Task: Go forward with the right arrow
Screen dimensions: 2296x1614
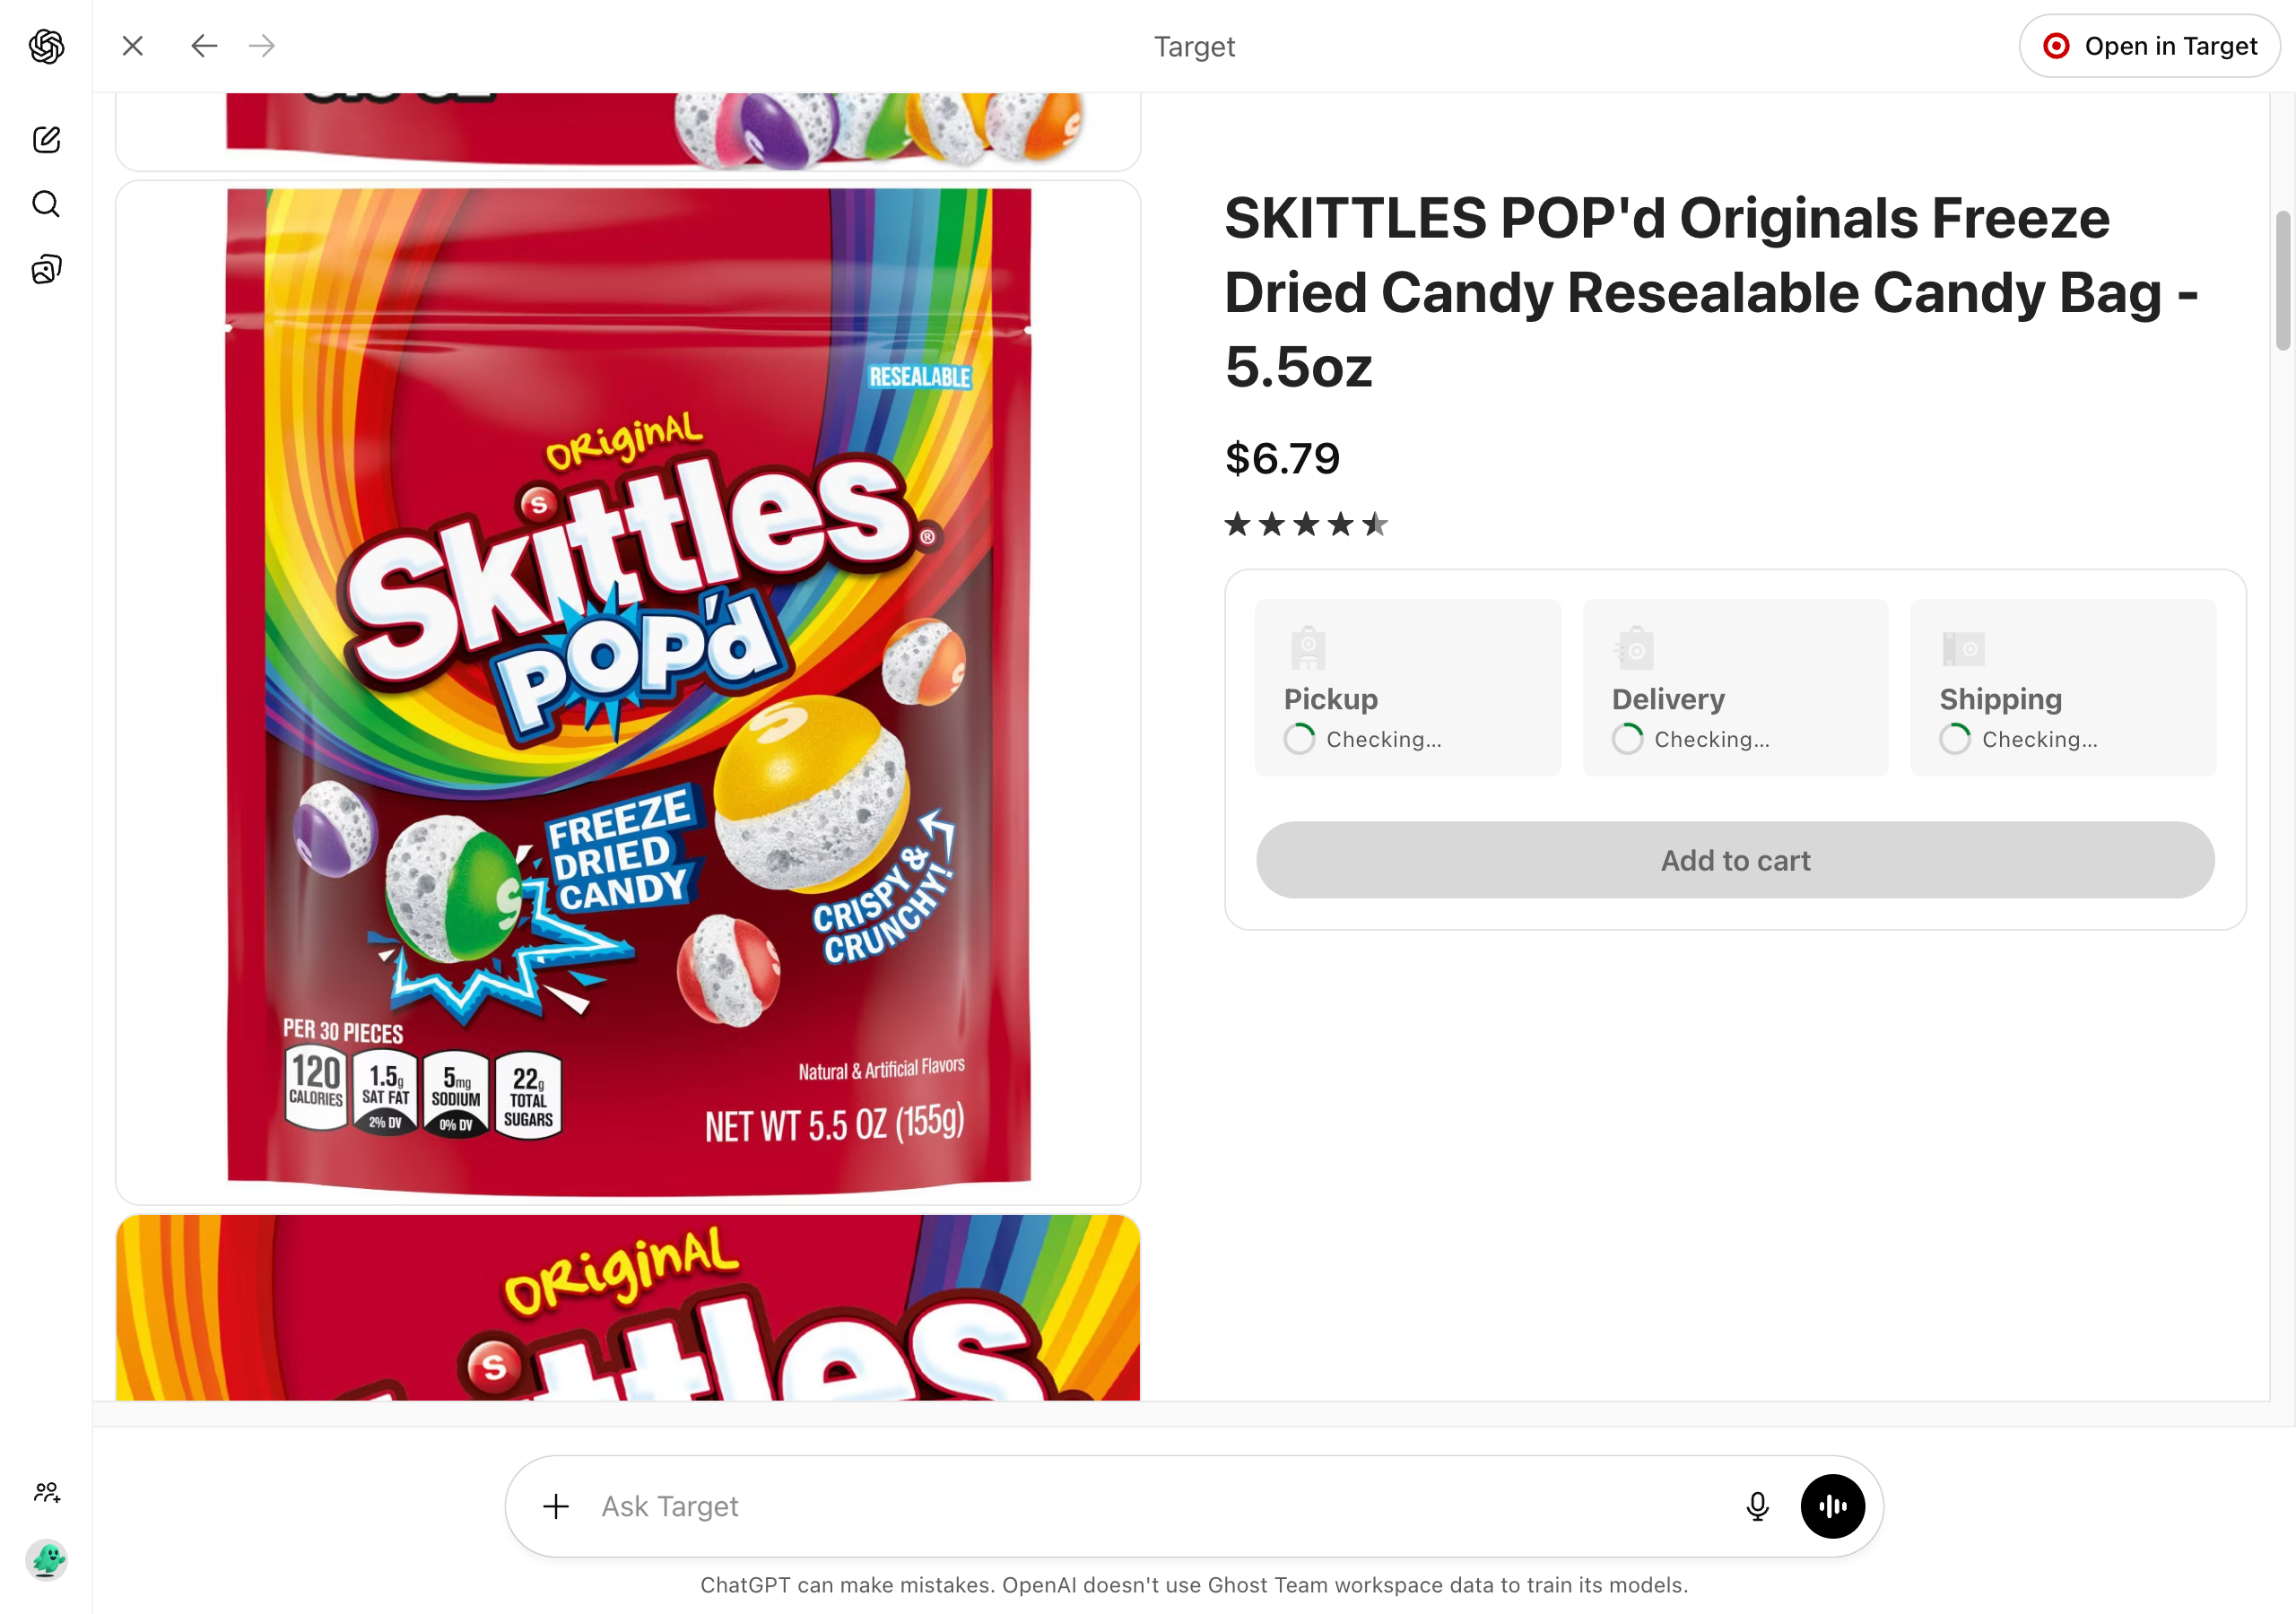Action: pyautogui.click(x=262, y=46)
